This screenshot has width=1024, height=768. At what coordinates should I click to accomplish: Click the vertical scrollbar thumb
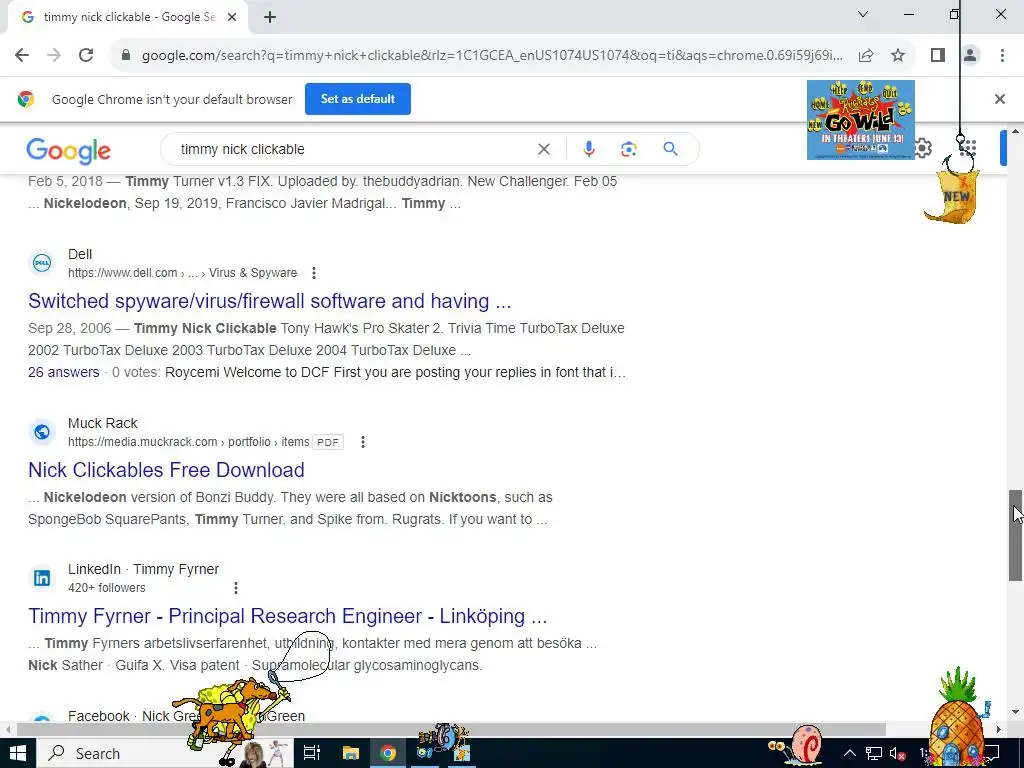pos(1016,535)
